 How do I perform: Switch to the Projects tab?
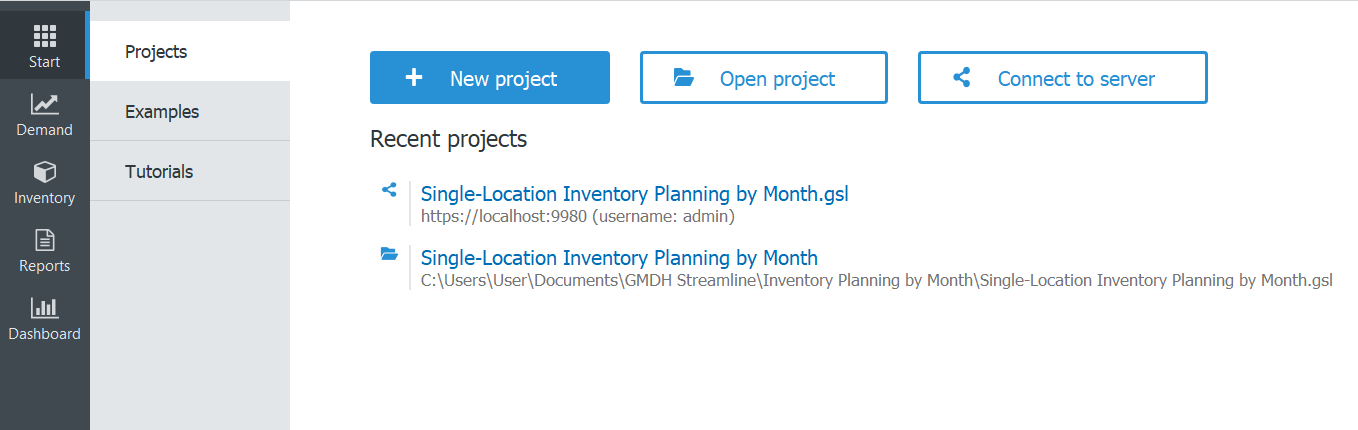pyautogui.click(x=156, y=52)
